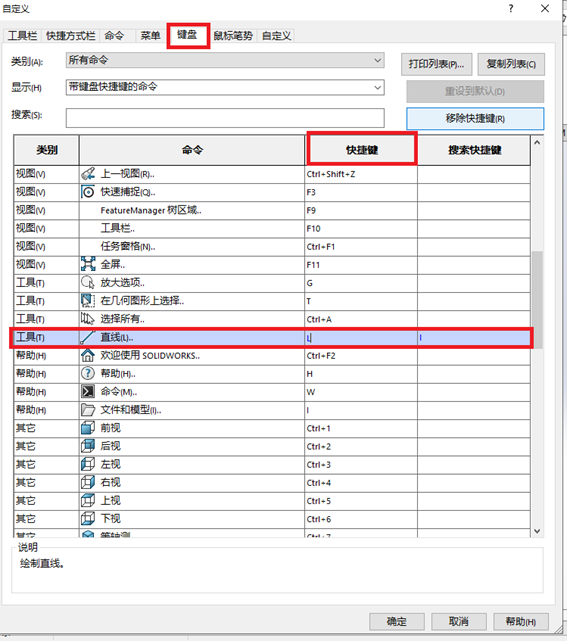Viewport: 567px width, 641px height.
Task: Click the list scrollbar down arrow
Action: (537, 531)
